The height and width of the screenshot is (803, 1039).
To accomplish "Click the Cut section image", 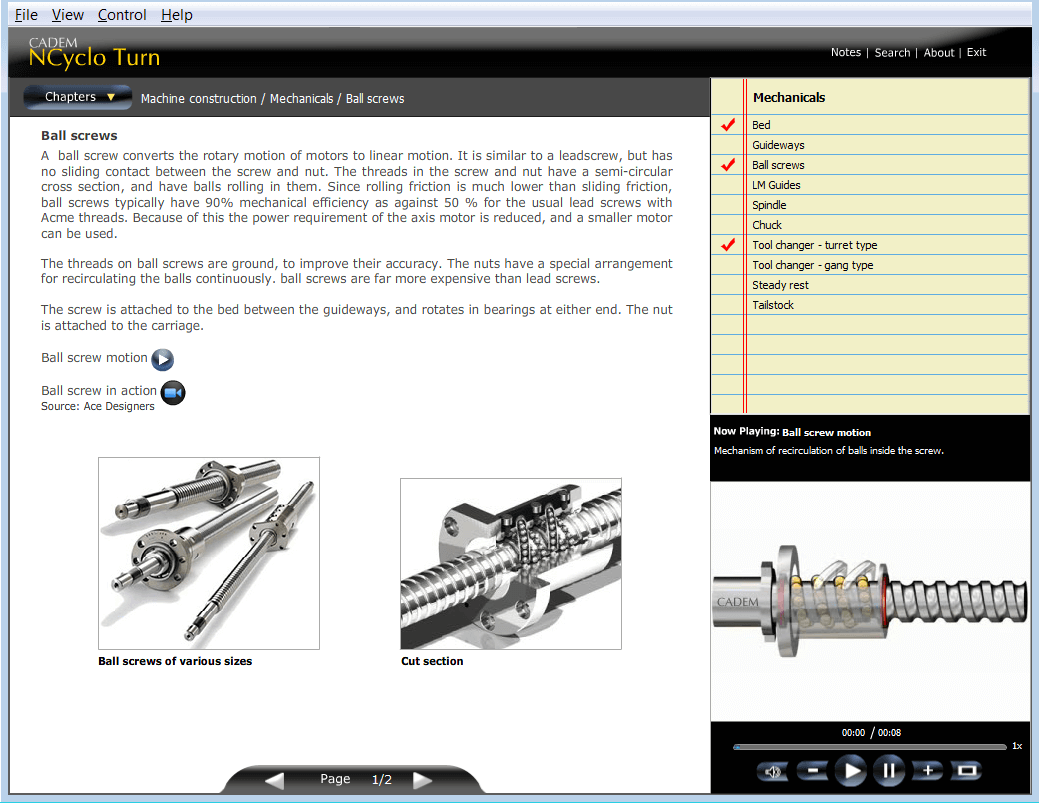I will pos(511,564).
